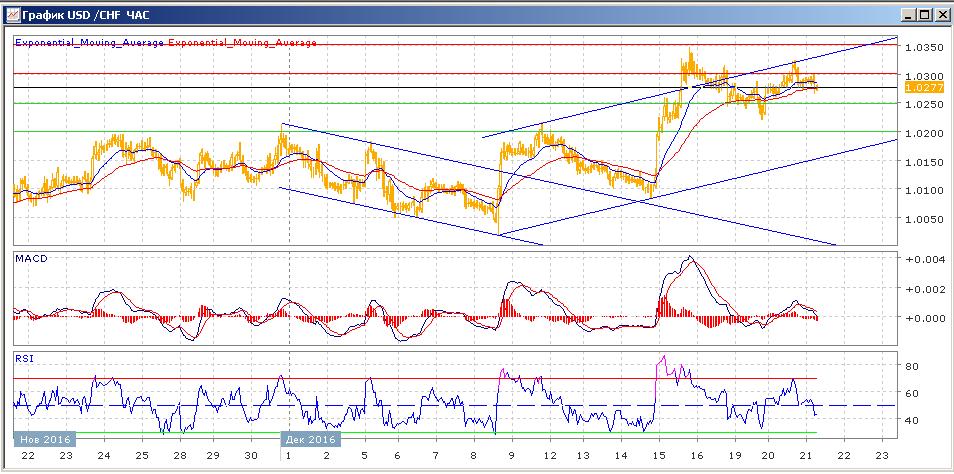The height and width of the screenshot is (474, 954).
Task: Click date 21 on the time axis
Action: [805, 455]
